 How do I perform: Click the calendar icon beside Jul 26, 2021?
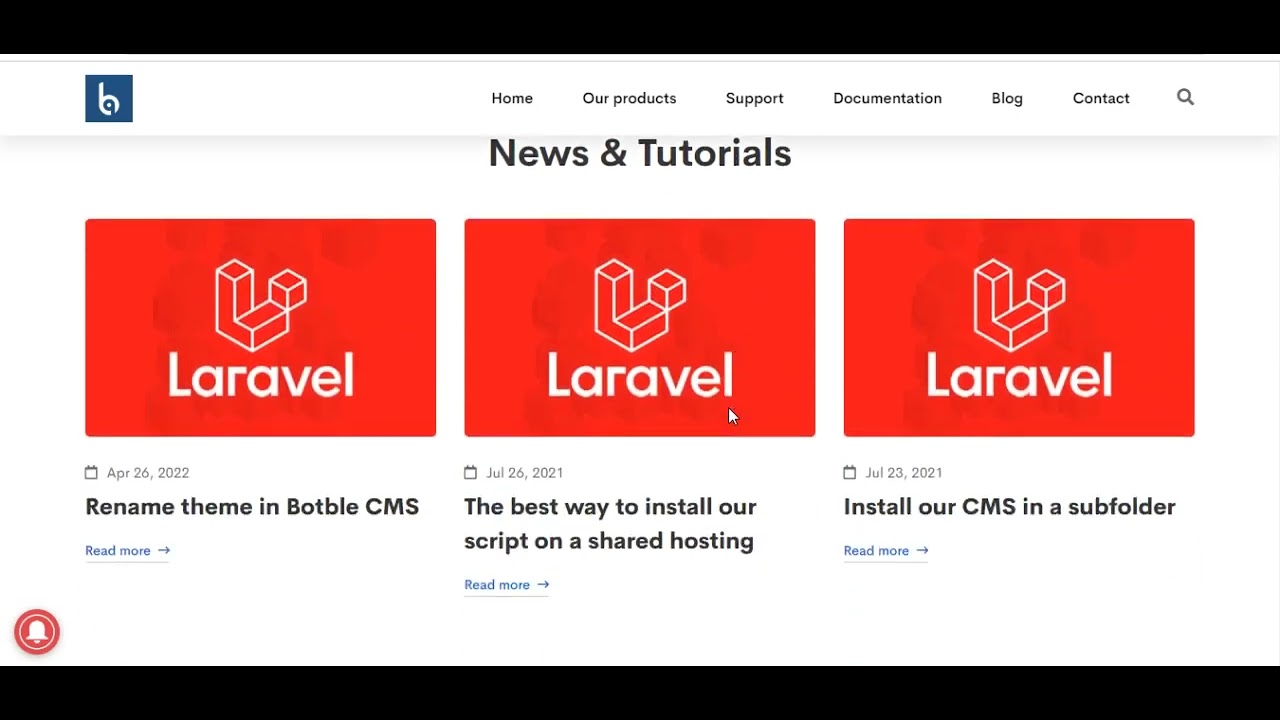click(470, 472)
